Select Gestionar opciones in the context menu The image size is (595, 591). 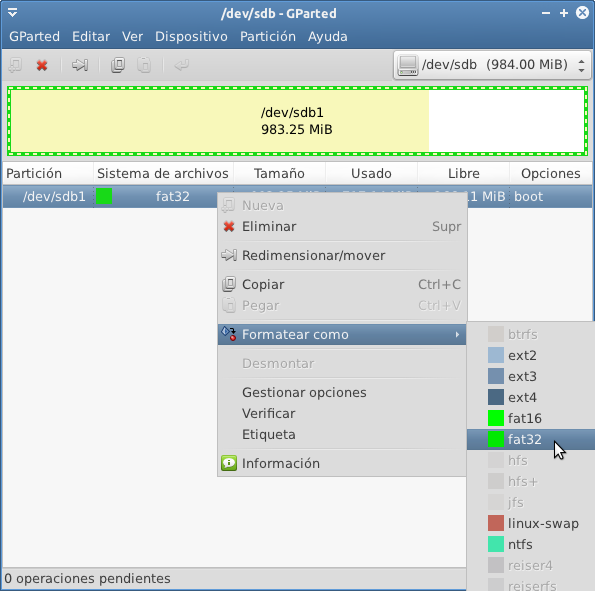pyautogui.click(x=342, y=392)
